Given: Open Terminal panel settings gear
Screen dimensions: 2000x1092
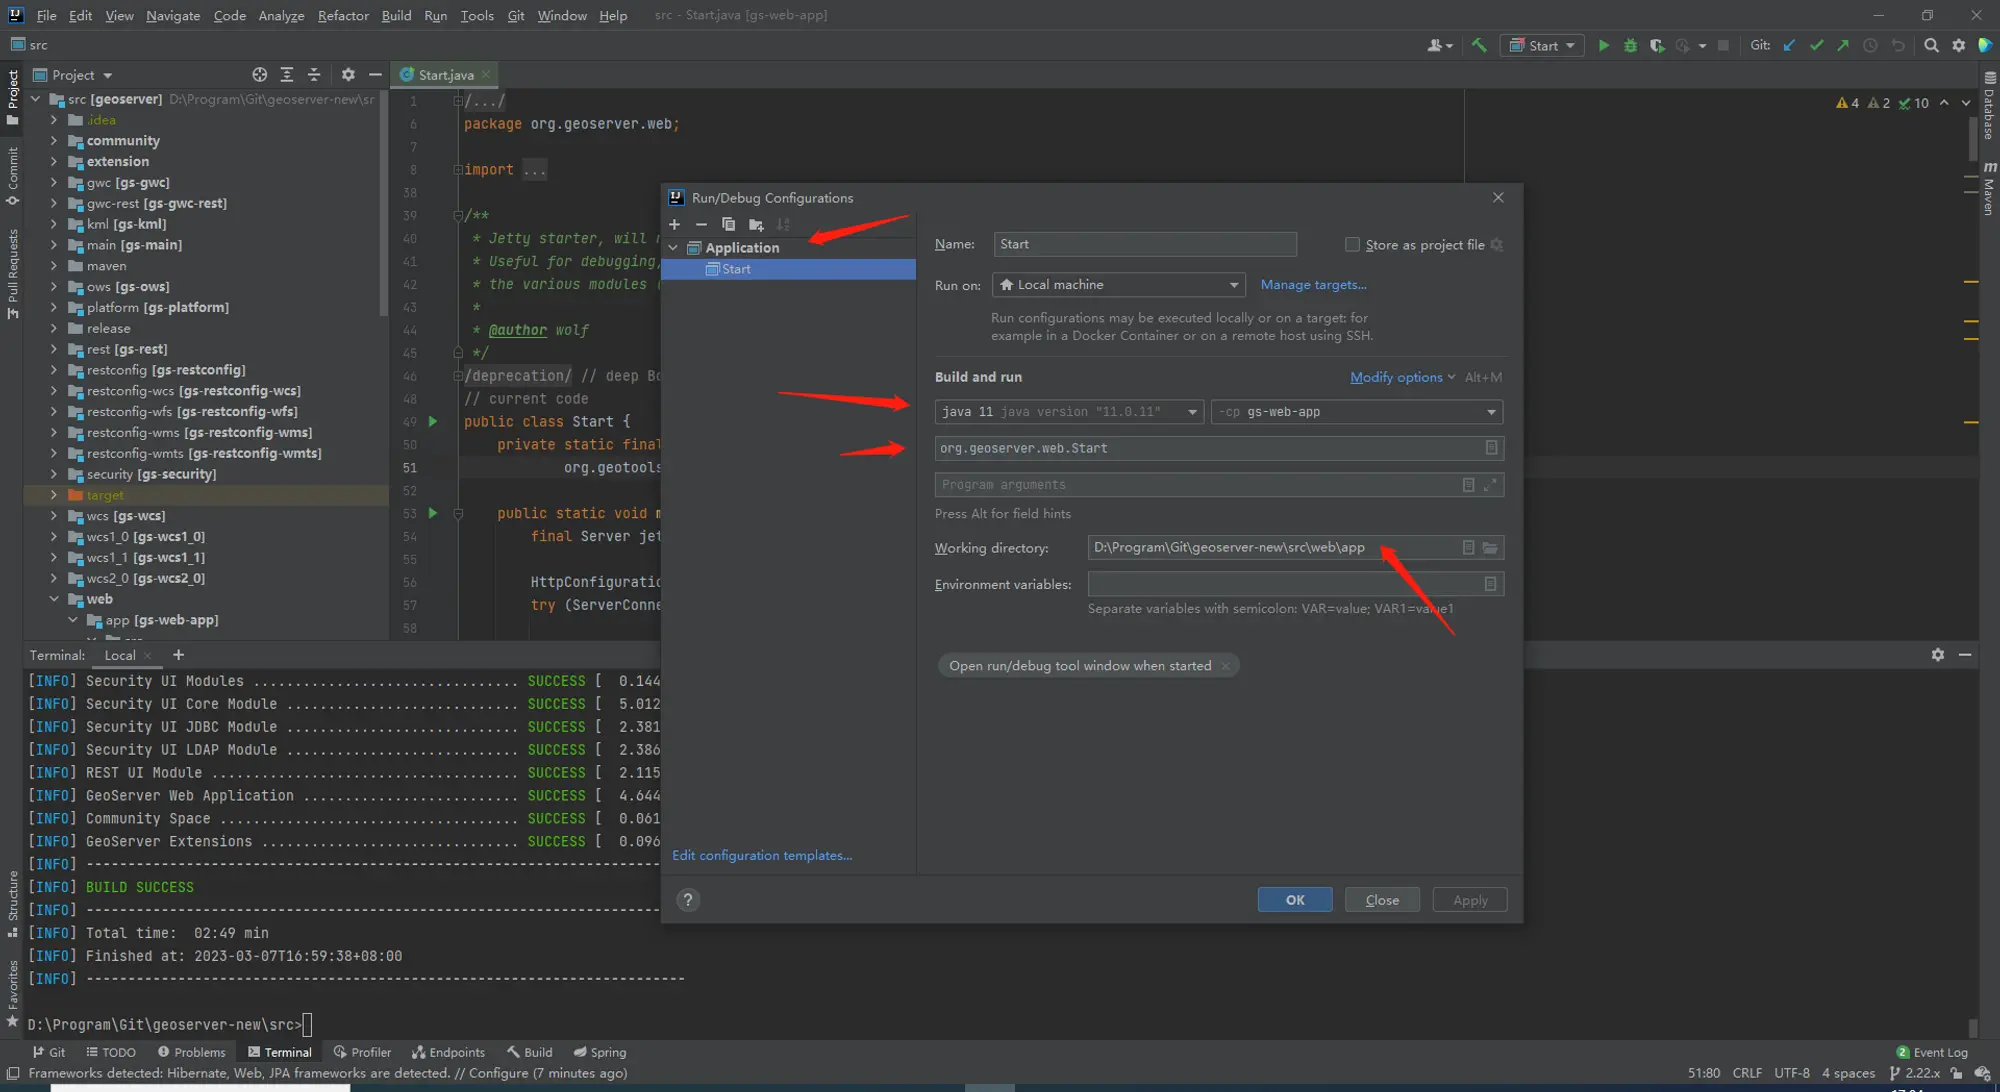Looking at the screenshot, I should pos(1938,655).
